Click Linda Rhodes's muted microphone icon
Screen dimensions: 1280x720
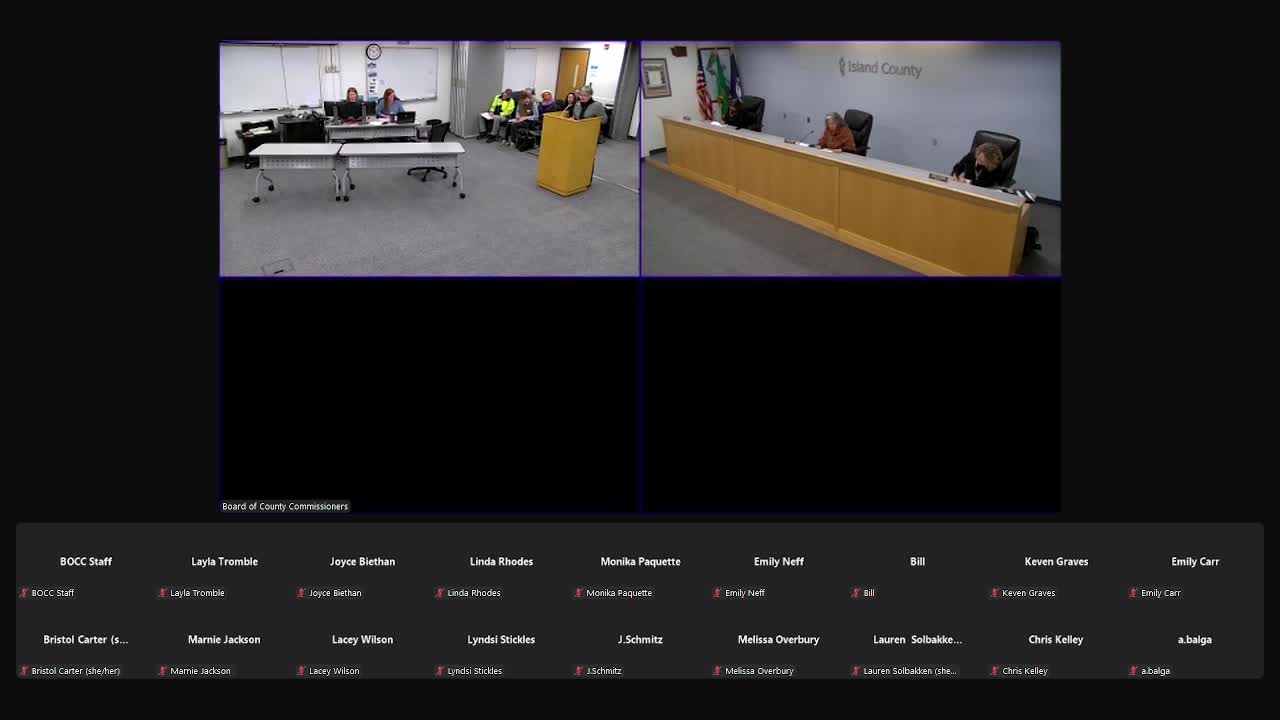[x=440, y=593]
